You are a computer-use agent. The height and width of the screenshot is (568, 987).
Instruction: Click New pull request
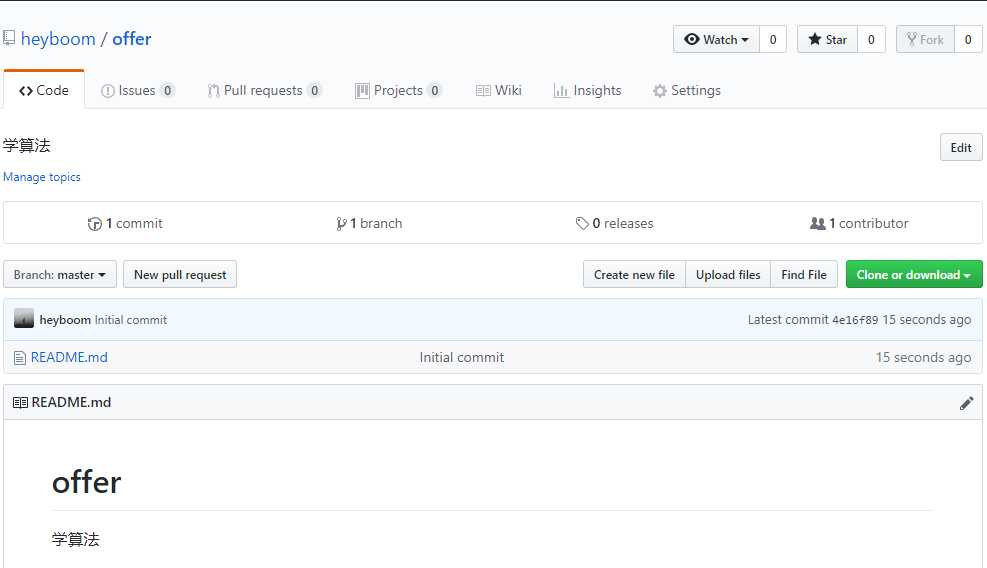180,275
